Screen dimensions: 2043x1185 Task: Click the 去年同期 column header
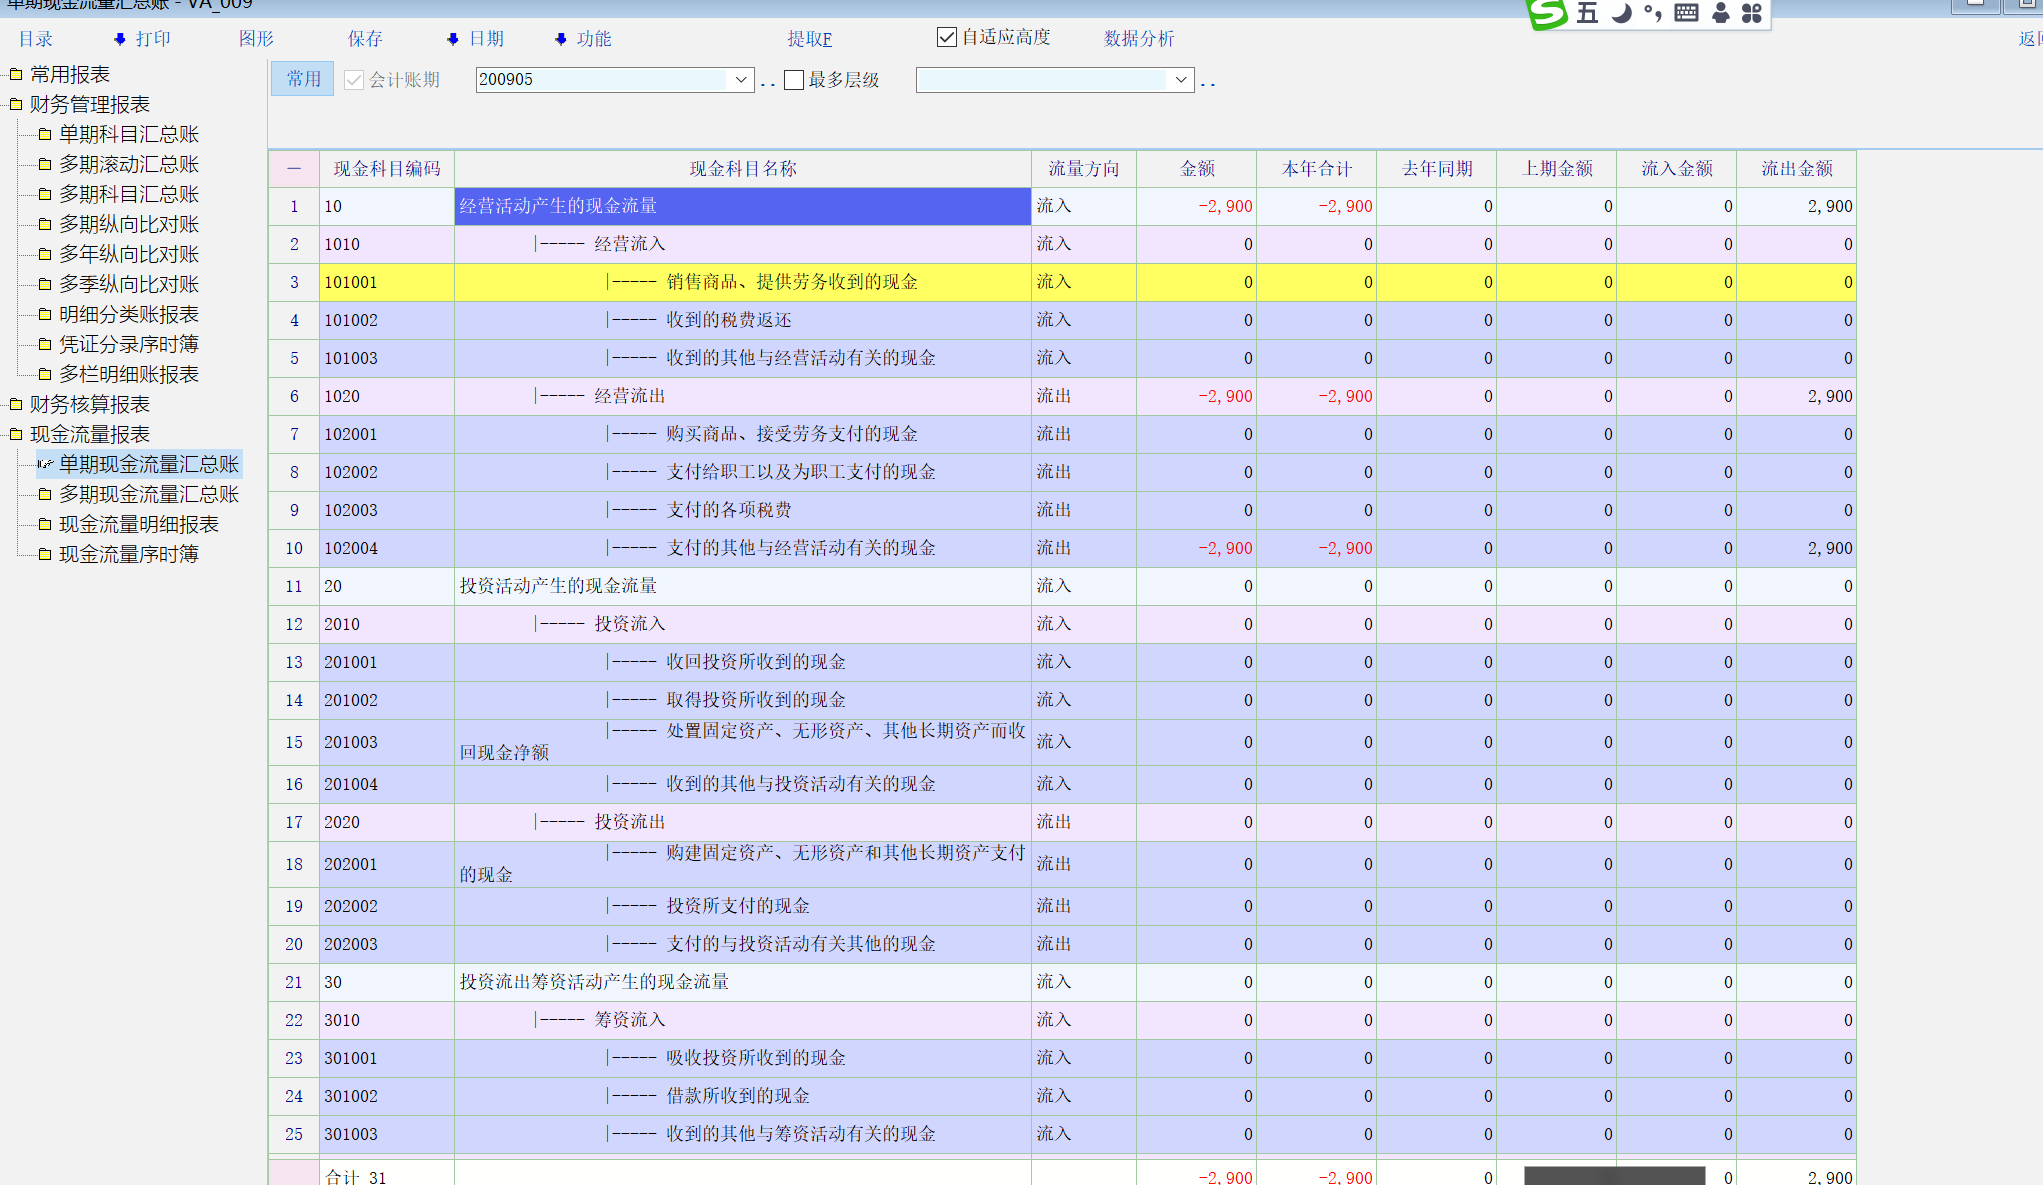1437,169
